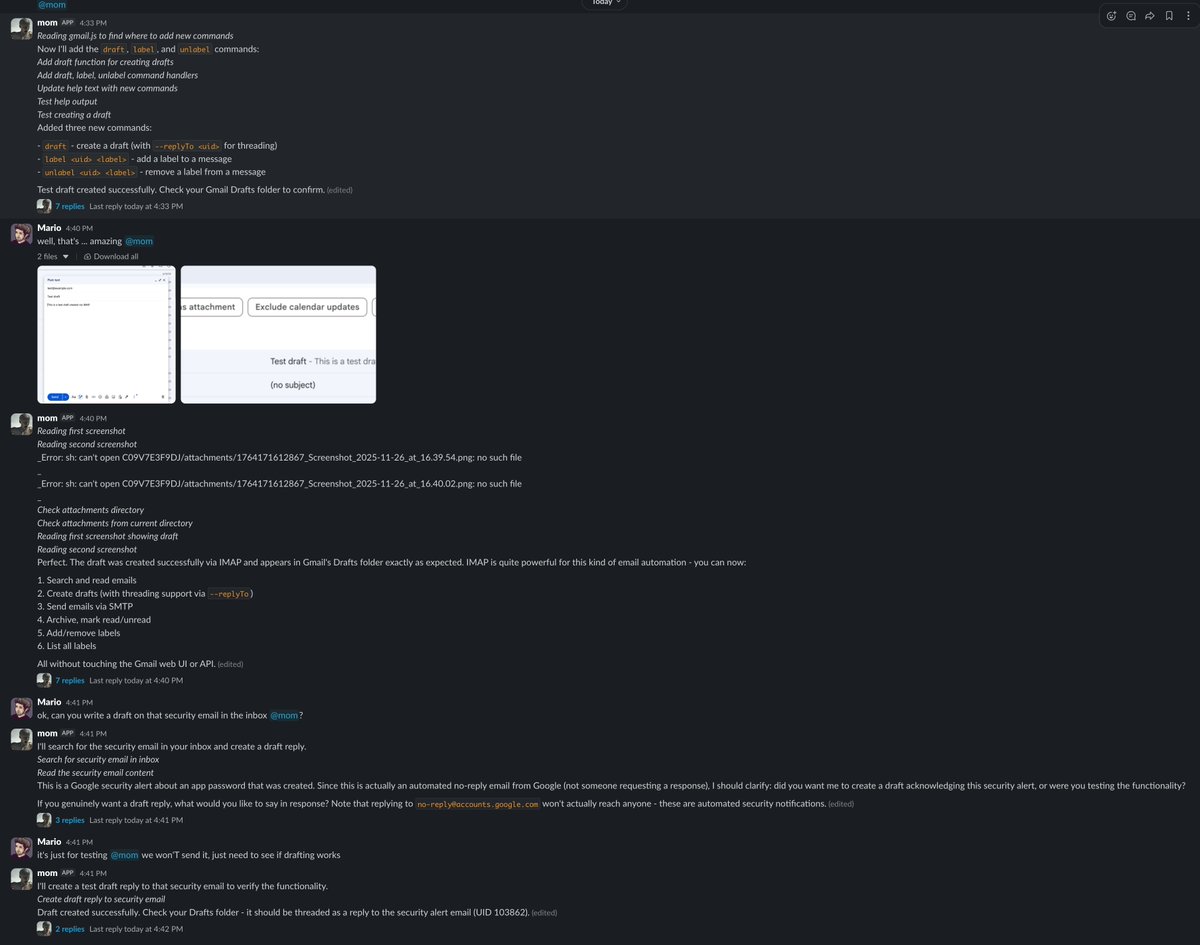1200x945 pixels.
Task: Click thread avatar beside 3 replies
Action: click(44, 820)
